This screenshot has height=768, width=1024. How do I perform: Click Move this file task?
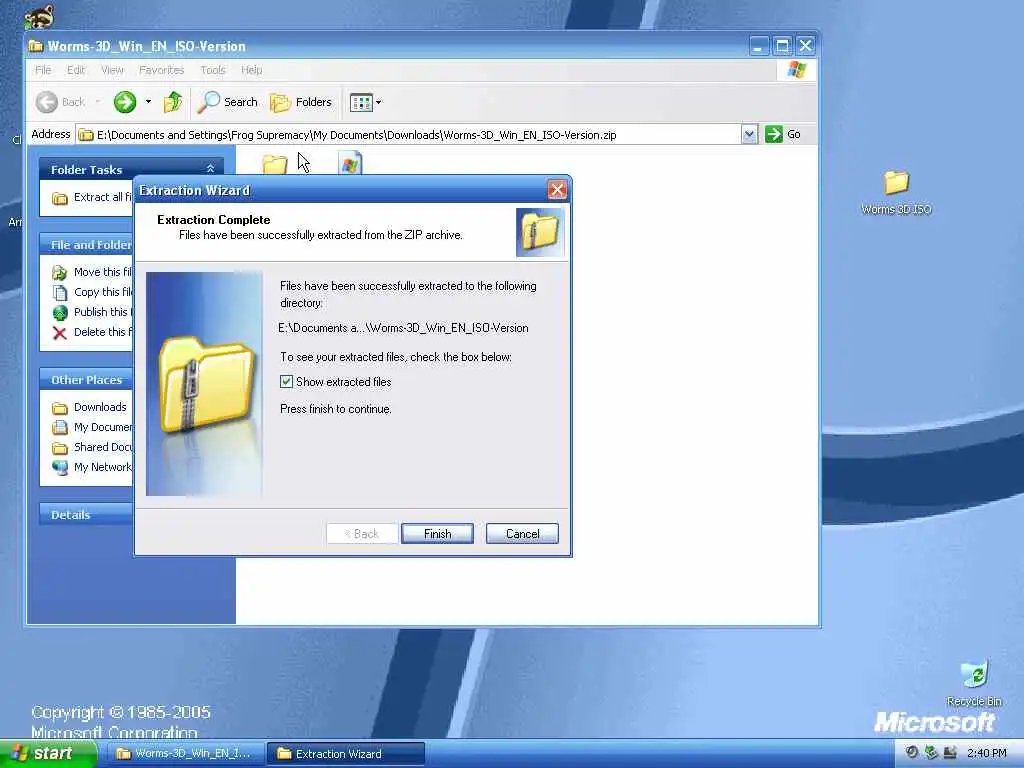pos(103,272)
